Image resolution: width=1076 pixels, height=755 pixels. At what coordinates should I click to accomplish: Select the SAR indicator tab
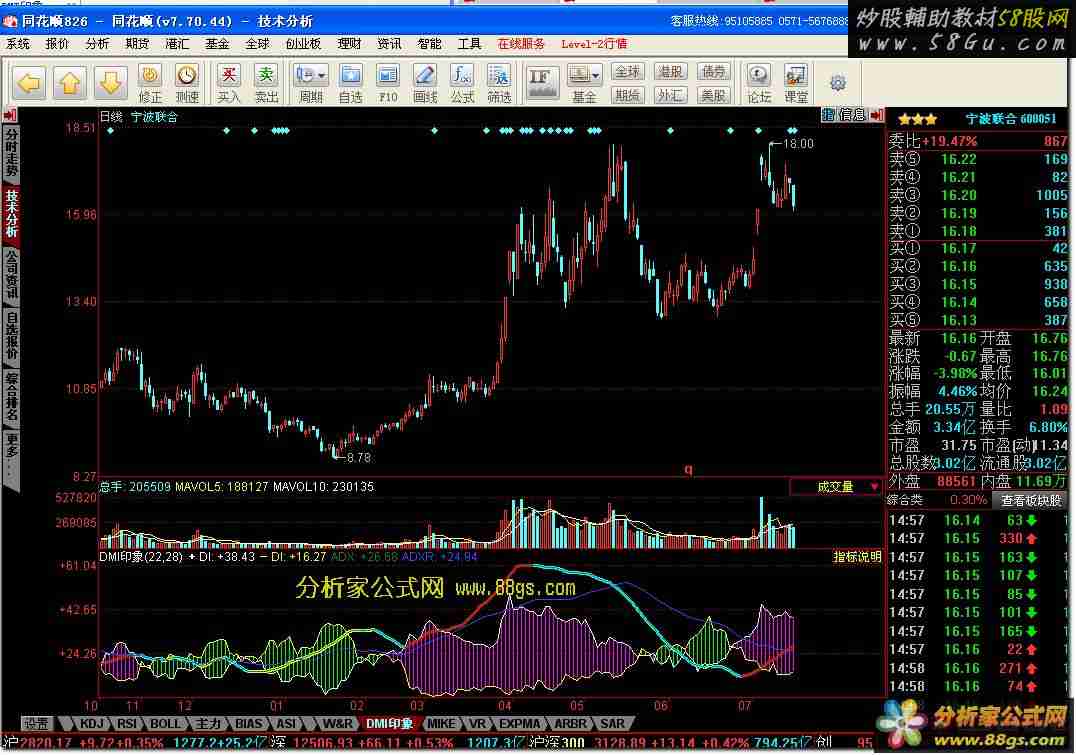[612, 723]
